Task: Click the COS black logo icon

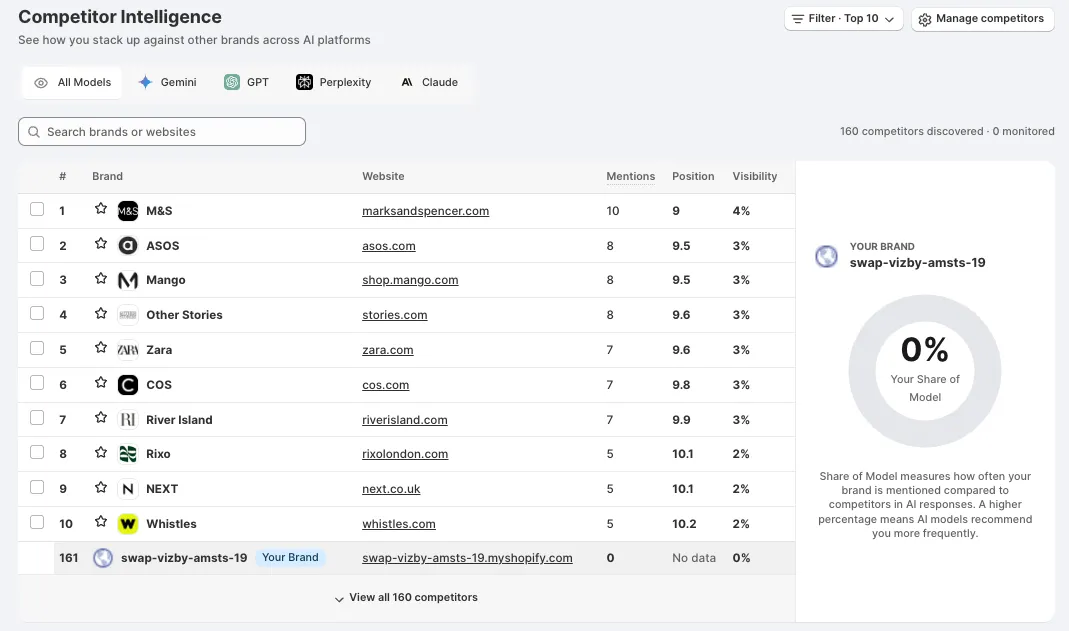Action: (127, 384)
